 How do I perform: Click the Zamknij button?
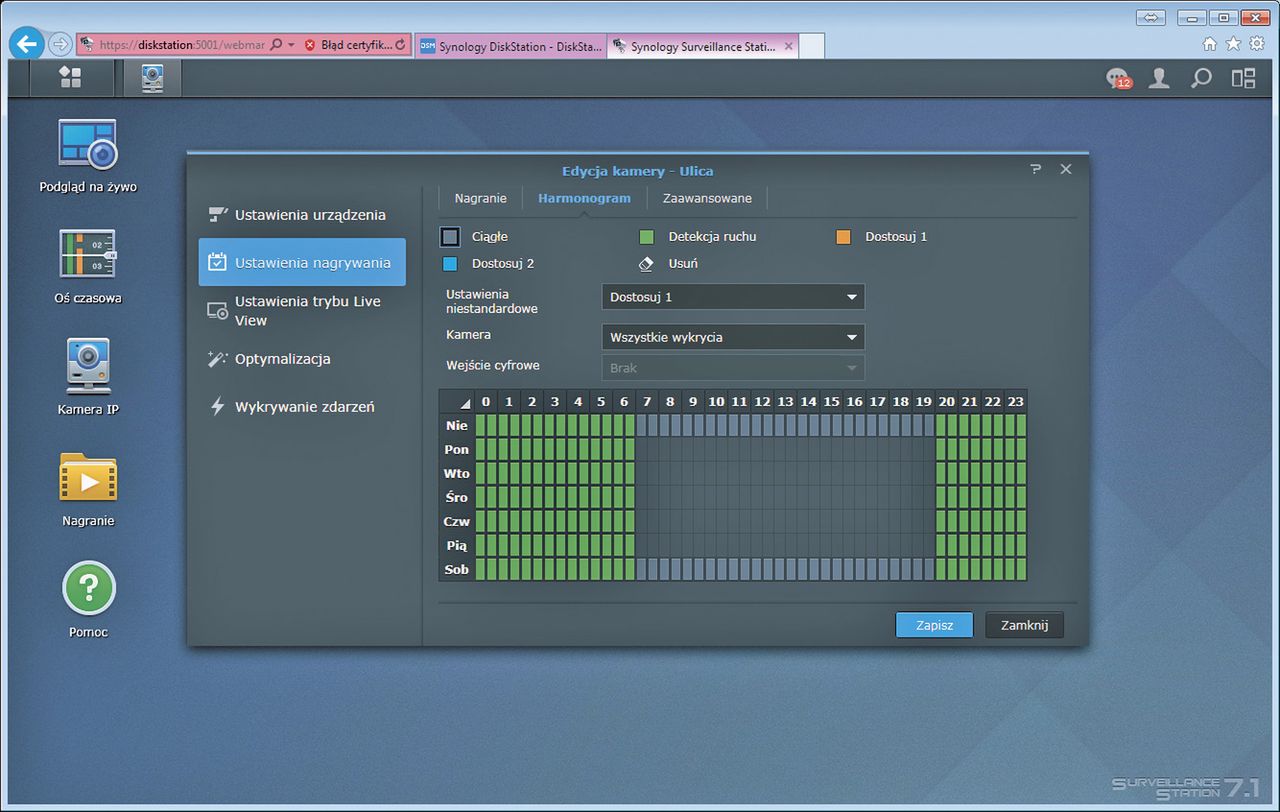pyautogui.click(x=1024, y=625)
